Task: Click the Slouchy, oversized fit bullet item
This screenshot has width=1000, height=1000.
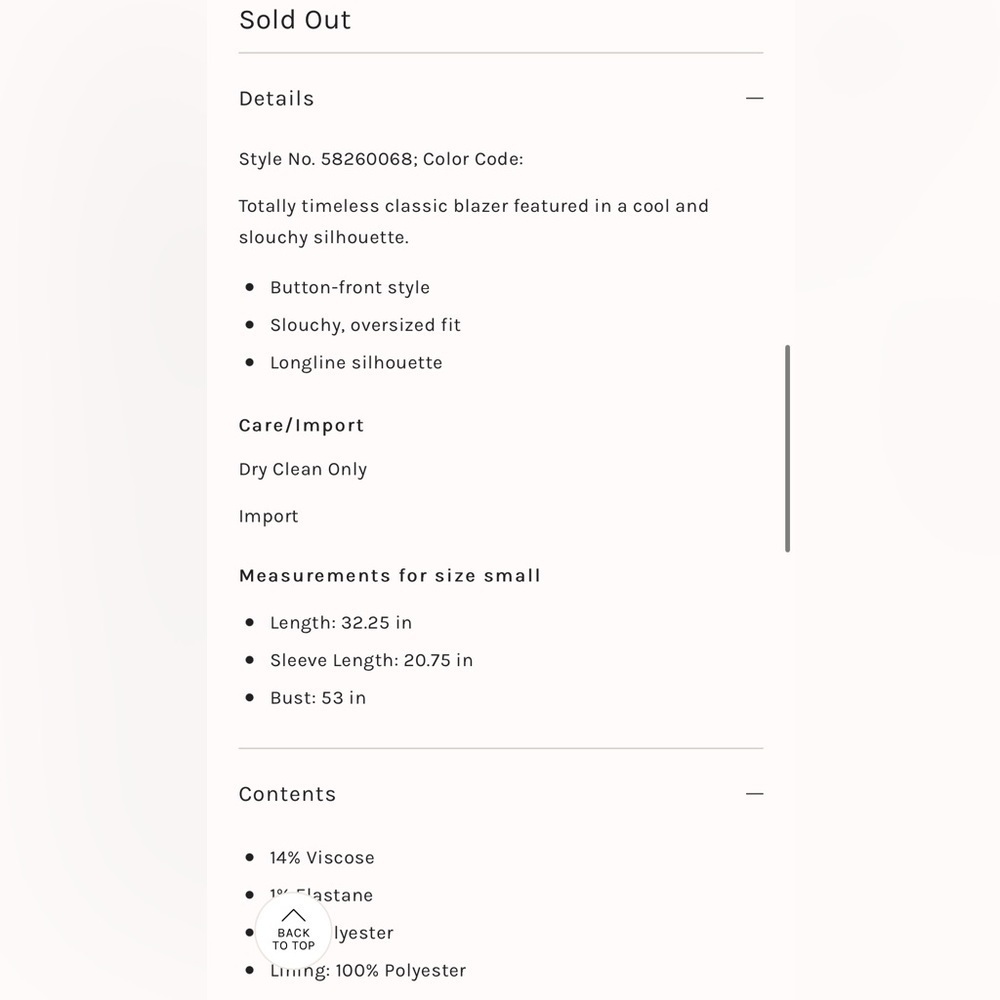Action: [x=365, y=325]
